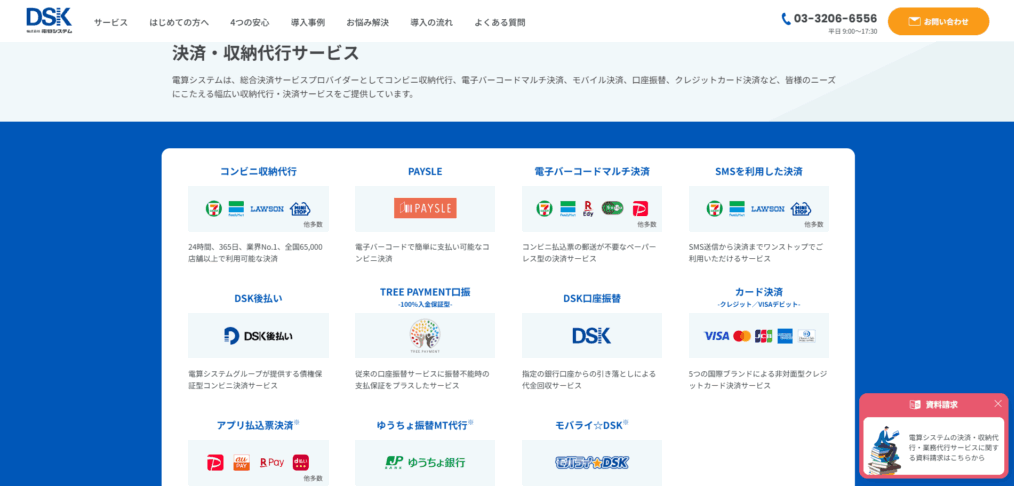Open the コンビニ収納代行 service title
The image size is (1014, 486).
[x=259, y=171]
